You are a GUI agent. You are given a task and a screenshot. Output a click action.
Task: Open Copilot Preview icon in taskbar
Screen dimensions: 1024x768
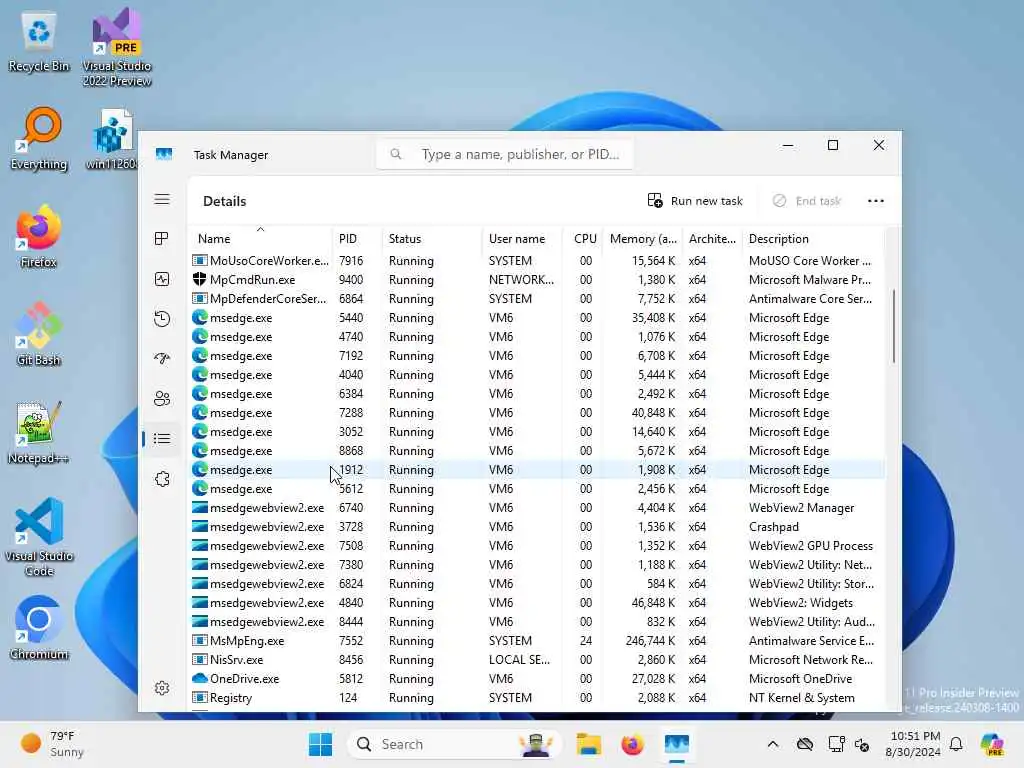click(x=992, y=744)
